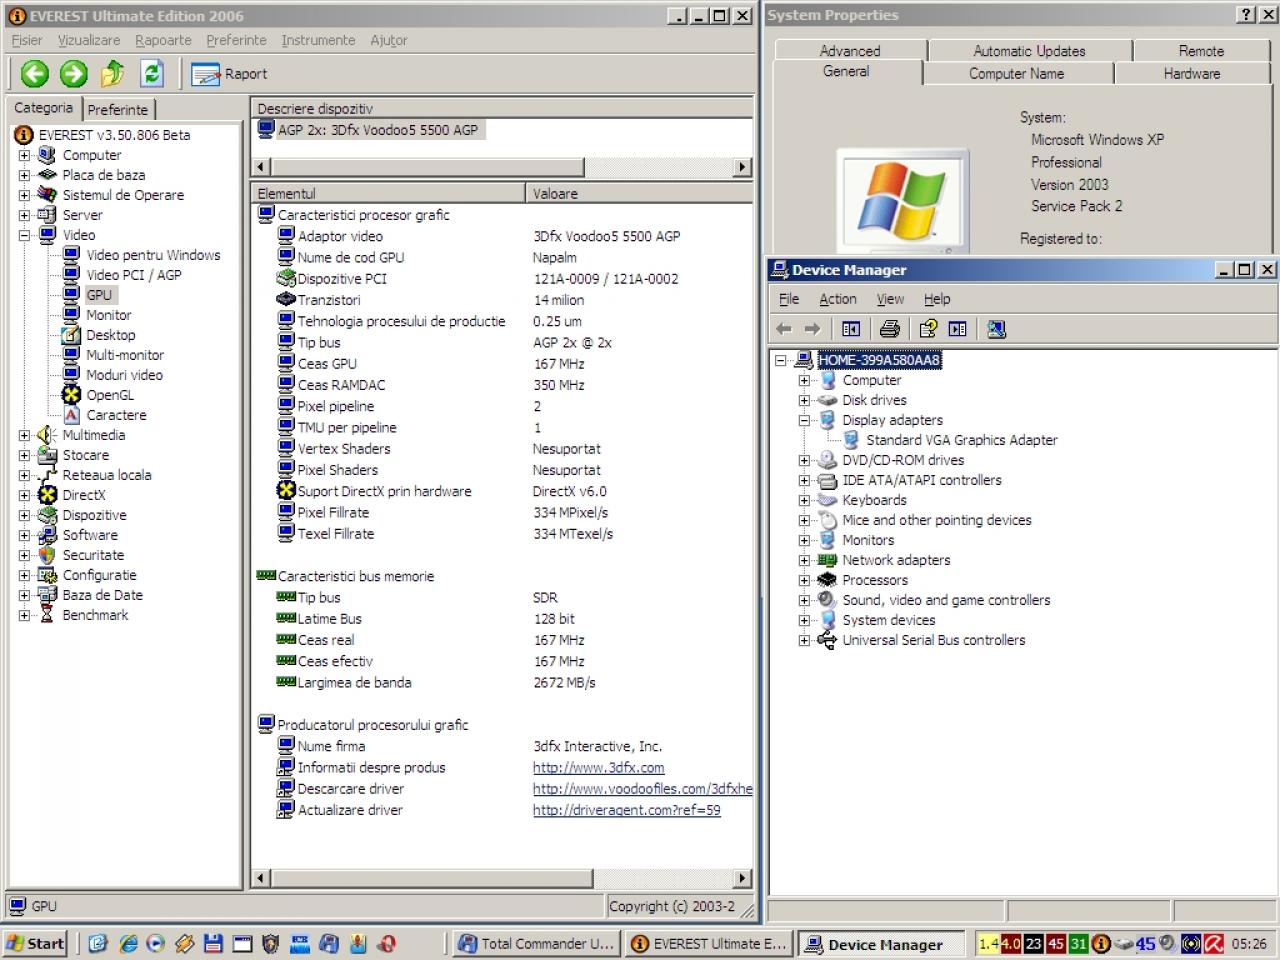Open the voodoofiles.com driver download link
This screenshot has width=1280, height=960.
[642, 789]
